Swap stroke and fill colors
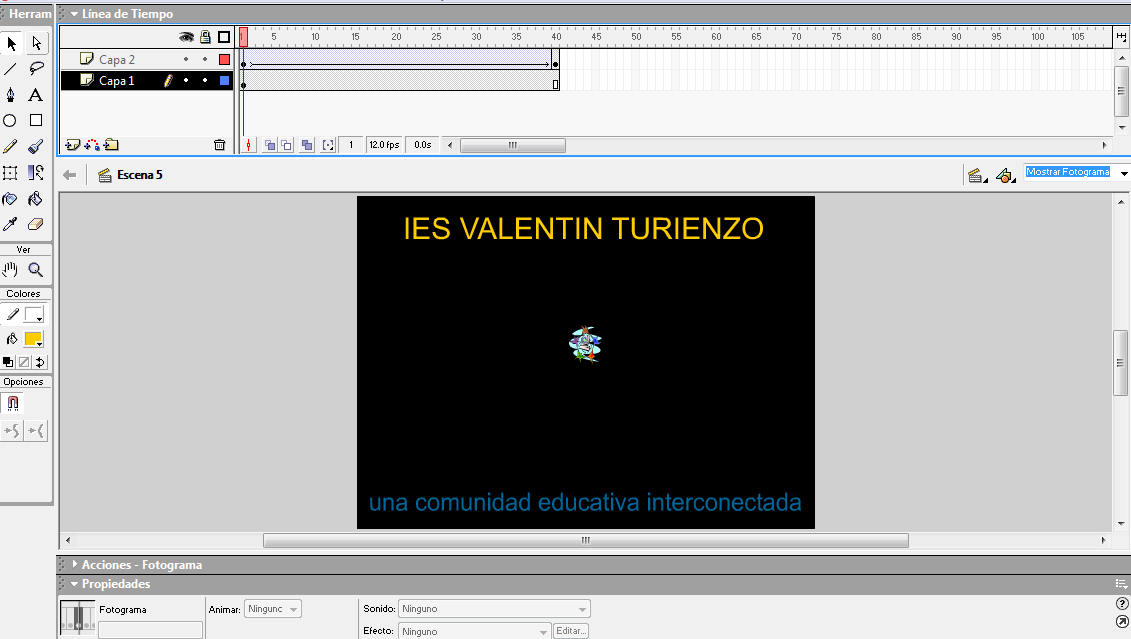Image resolution: width=1131 pixels, height=639 pixels. tap(40, 362)
